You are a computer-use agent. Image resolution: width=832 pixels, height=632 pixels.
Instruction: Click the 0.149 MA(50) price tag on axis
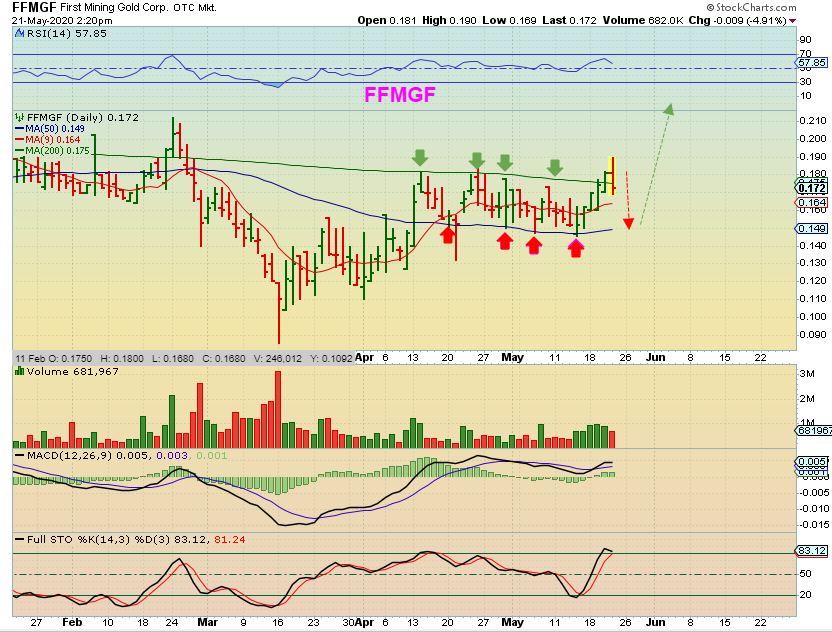(x=811, y=228)
